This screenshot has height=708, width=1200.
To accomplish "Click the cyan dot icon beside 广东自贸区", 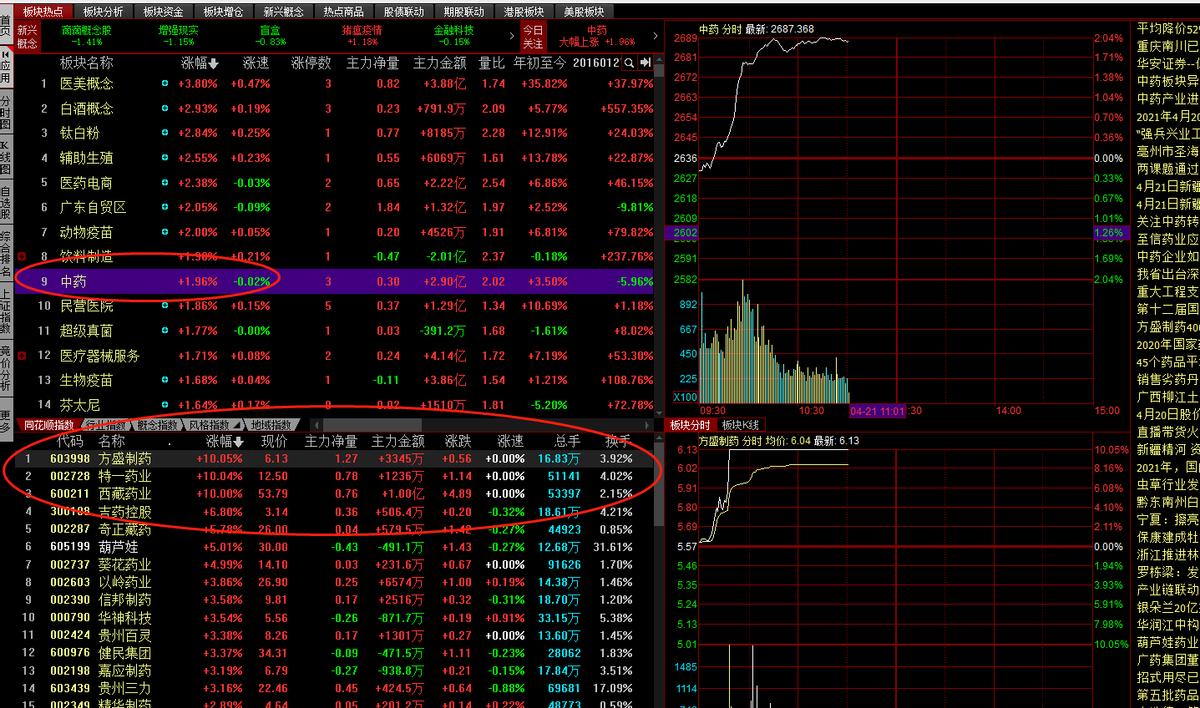I will coord(165,207).
